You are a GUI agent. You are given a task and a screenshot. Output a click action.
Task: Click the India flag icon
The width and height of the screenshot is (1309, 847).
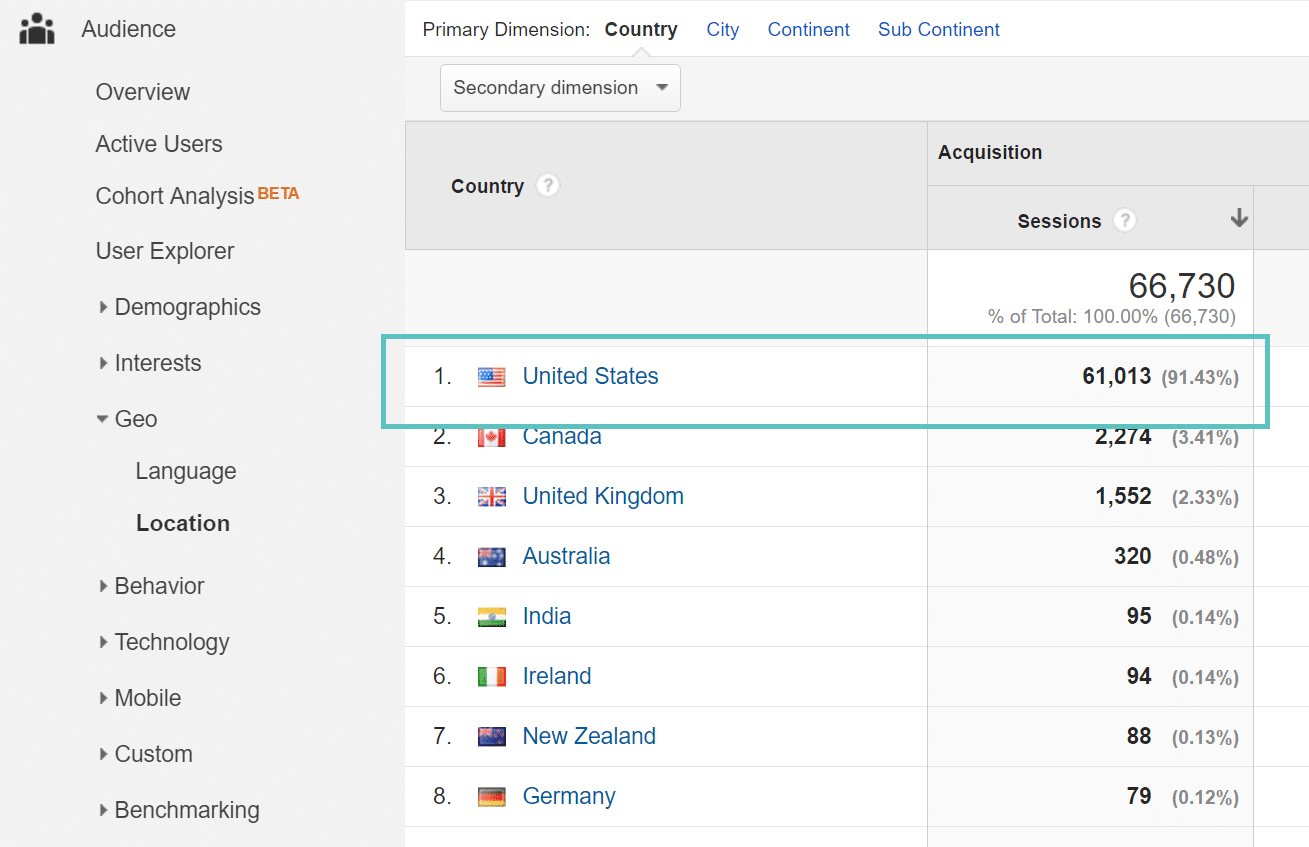tap(491, 616)
